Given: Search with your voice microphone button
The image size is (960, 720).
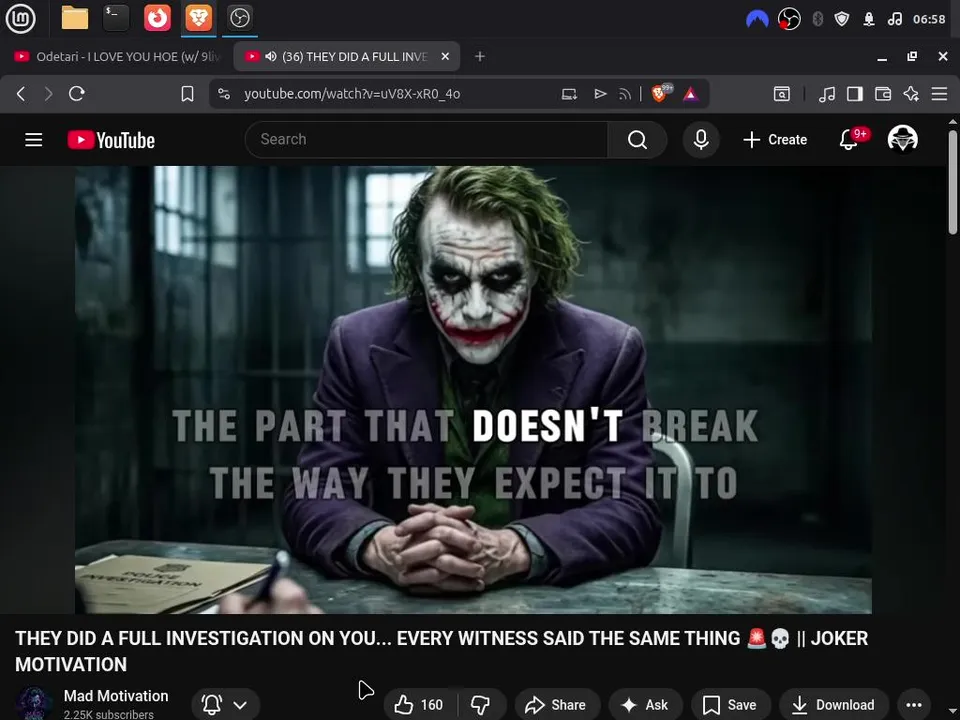Looking at the screenshot, I should [x=701, y=140].
